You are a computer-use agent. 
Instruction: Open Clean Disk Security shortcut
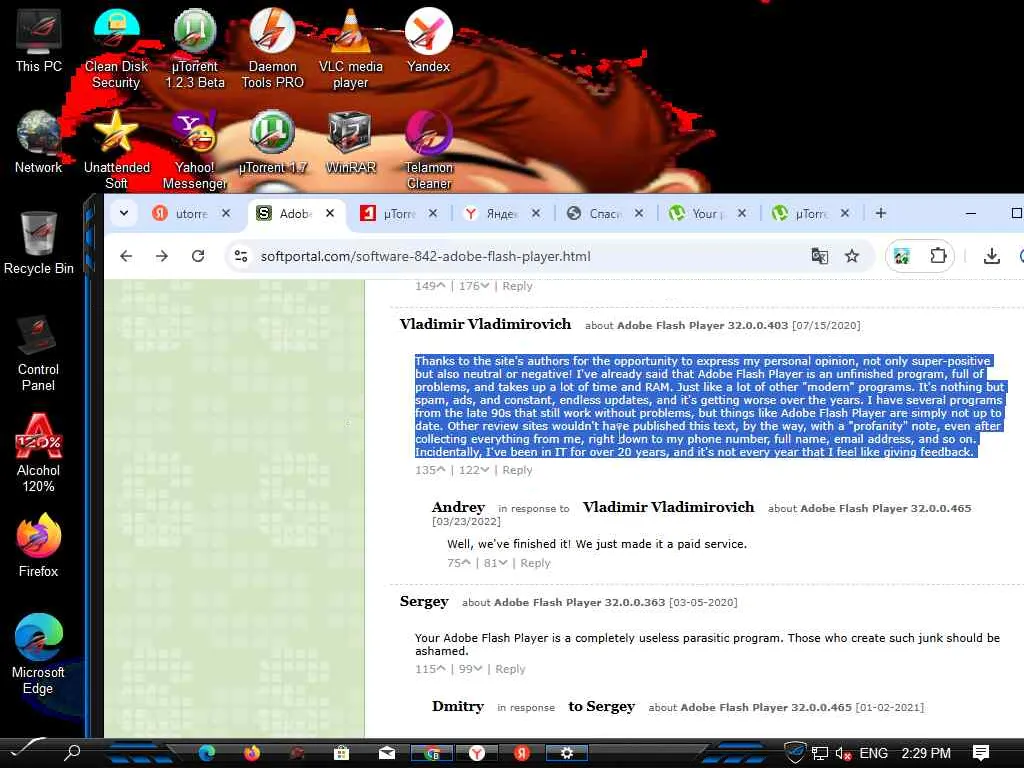(x=116, y=48)
